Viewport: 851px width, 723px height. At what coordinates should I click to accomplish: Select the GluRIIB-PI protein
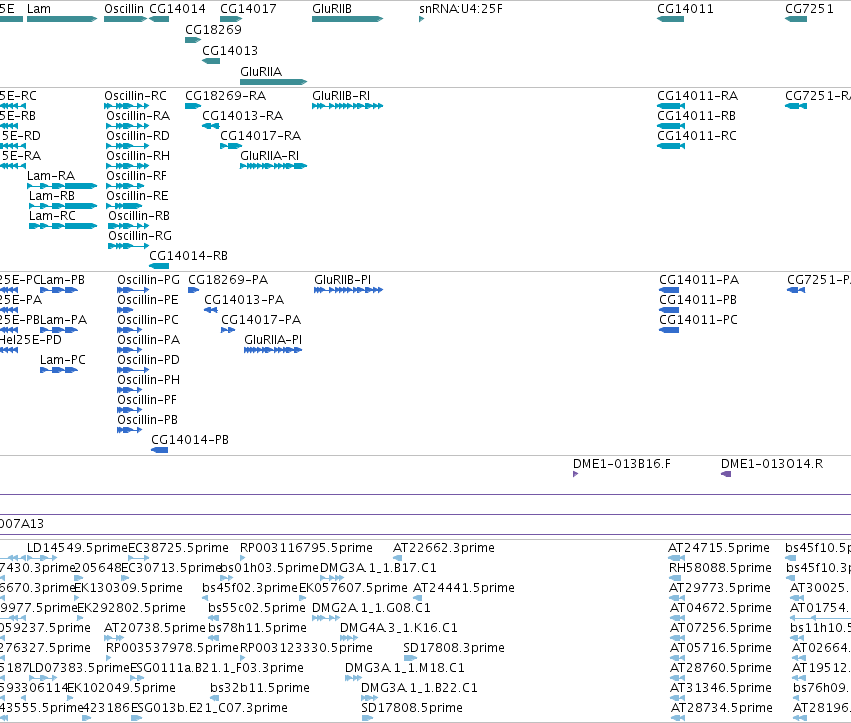[x=348, y=290]
